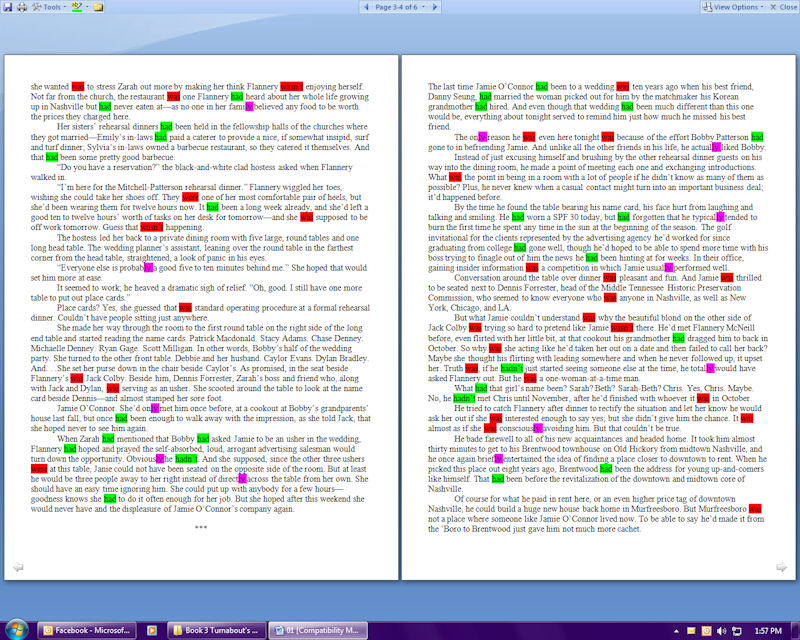The height and width of the screenshot is (640, 800).
Task: Apply the text highlight color pen
Action: [75, 7]
